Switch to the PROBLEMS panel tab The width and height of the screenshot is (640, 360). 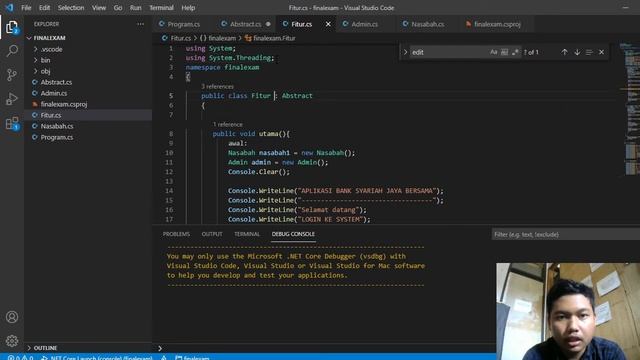176,234
